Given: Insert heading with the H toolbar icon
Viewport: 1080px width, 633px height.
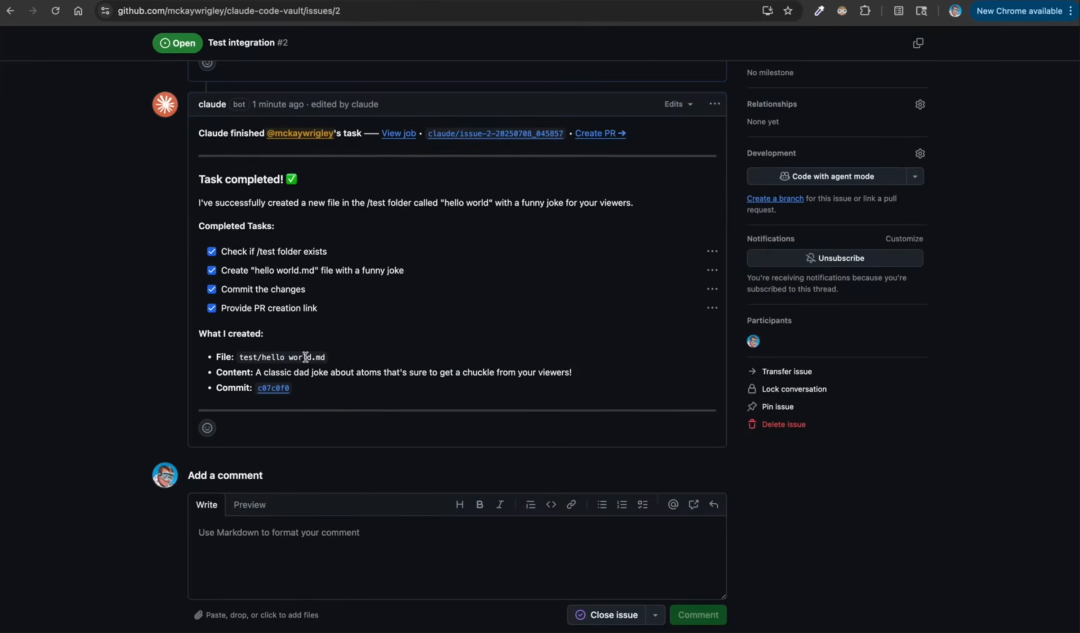Looking at the screenshot, I should (459, 505).
